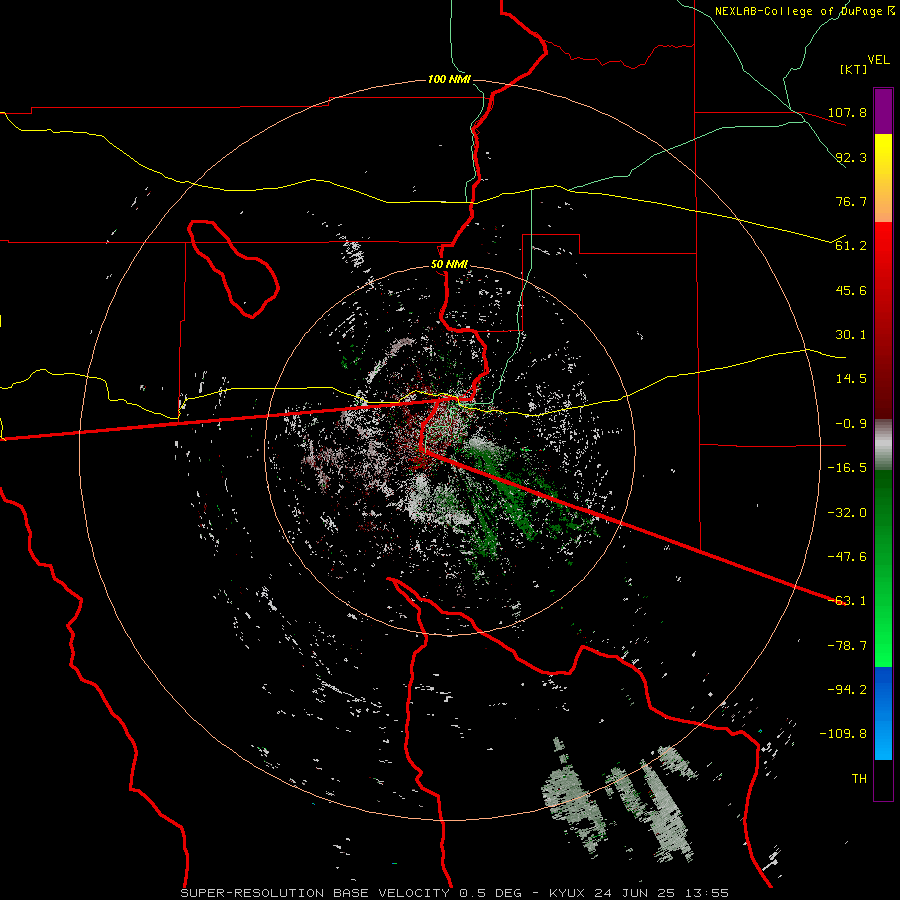Screen dimensions: 900x900
Task: Select the -109.8 scale value
Action: 843,734
